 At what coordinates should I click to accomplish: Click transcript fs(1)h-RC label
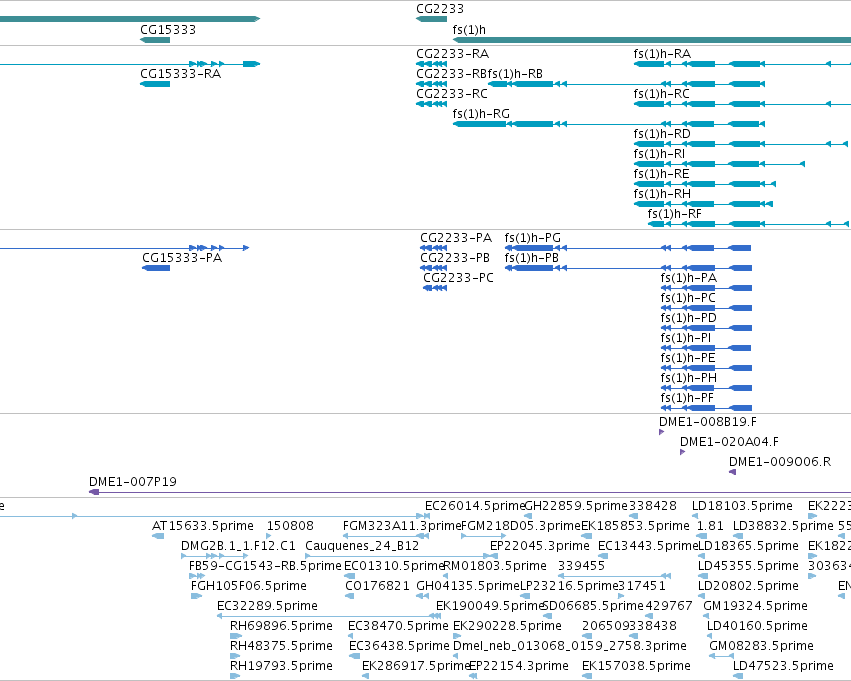661,94
